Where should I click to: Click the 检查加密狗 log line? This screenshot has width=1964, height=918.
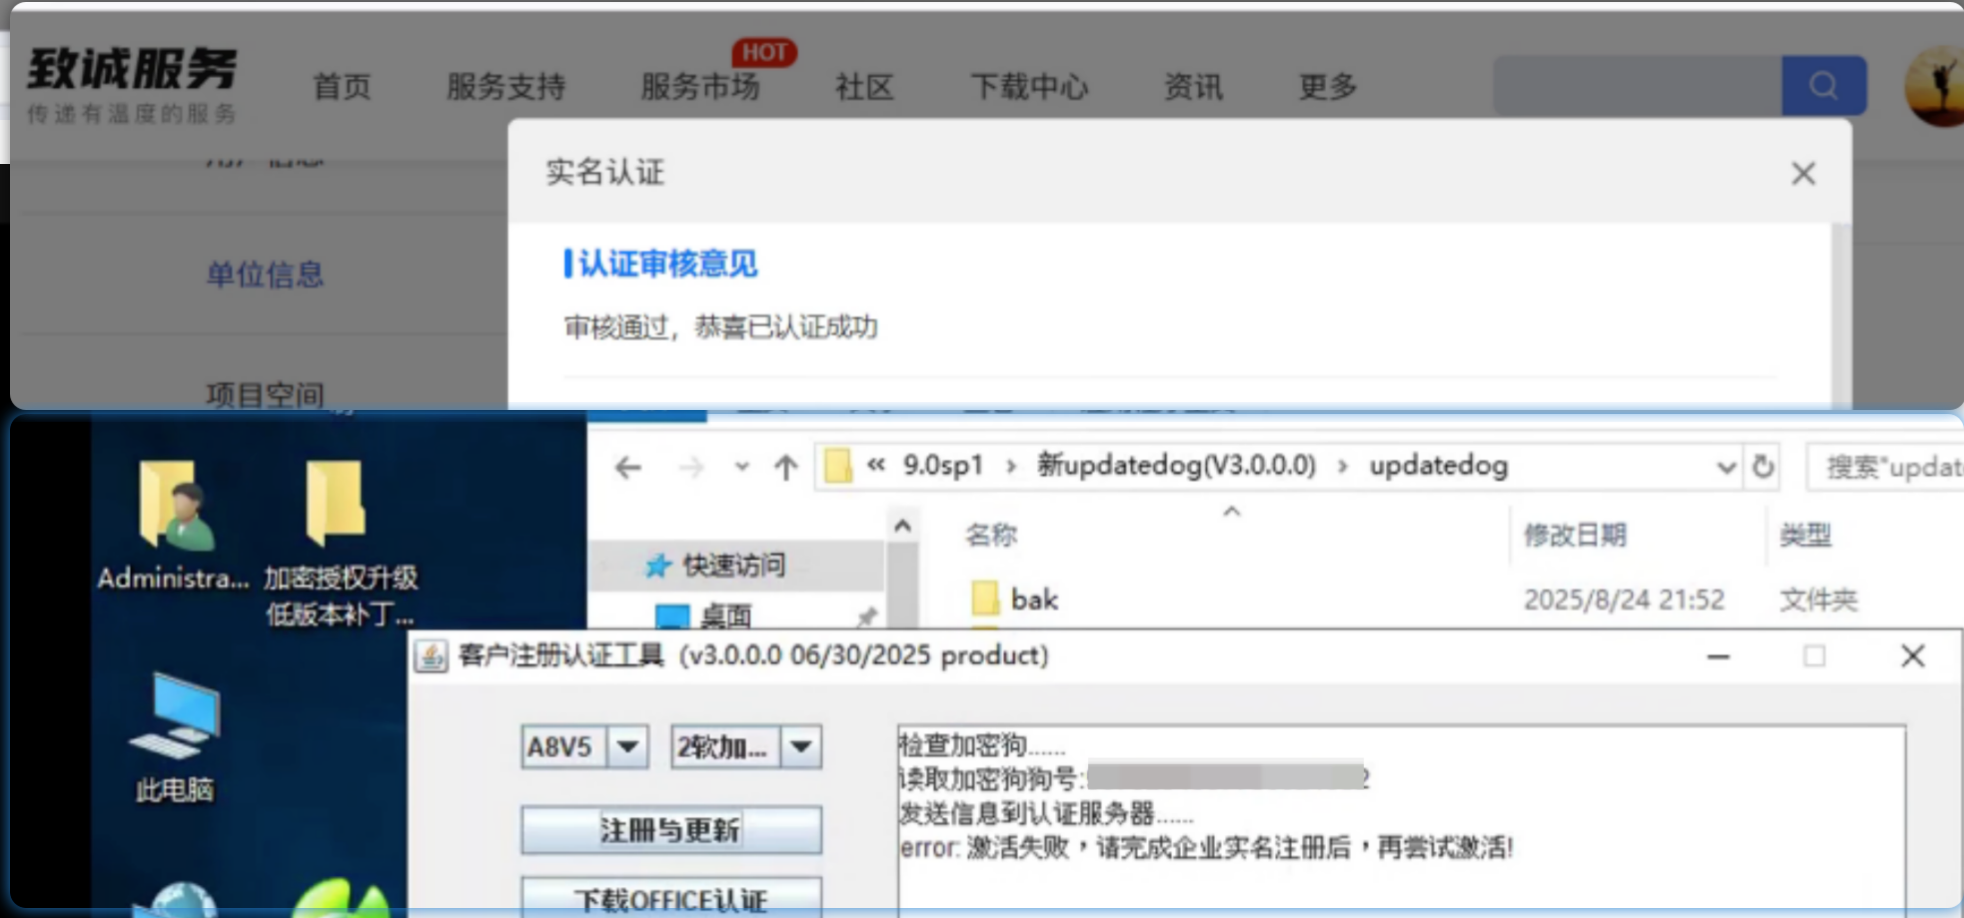click(983, 745)
